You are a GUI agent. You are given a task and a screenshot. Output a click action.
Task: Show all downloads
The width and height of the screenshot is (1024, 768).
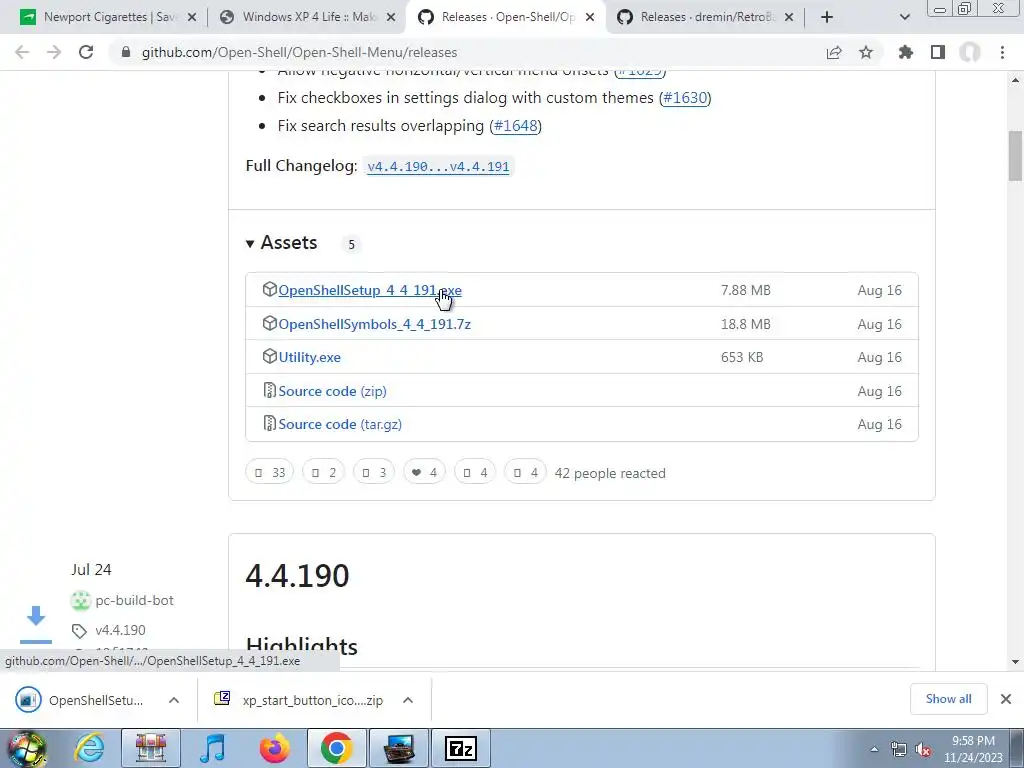click(x=948, y=699)
